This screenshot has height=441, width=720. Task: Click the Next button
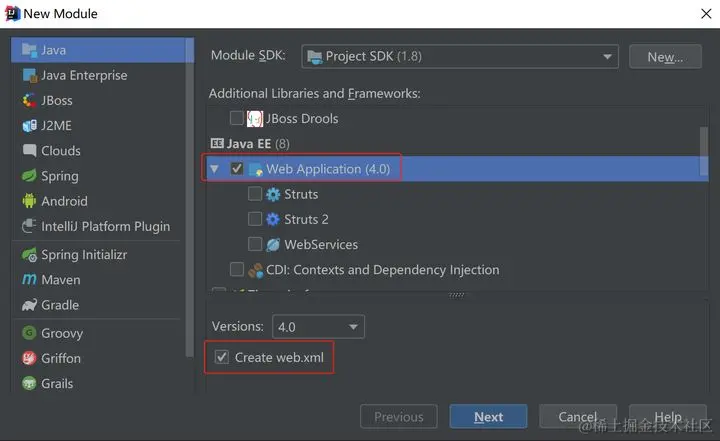[x=488, y=417]
